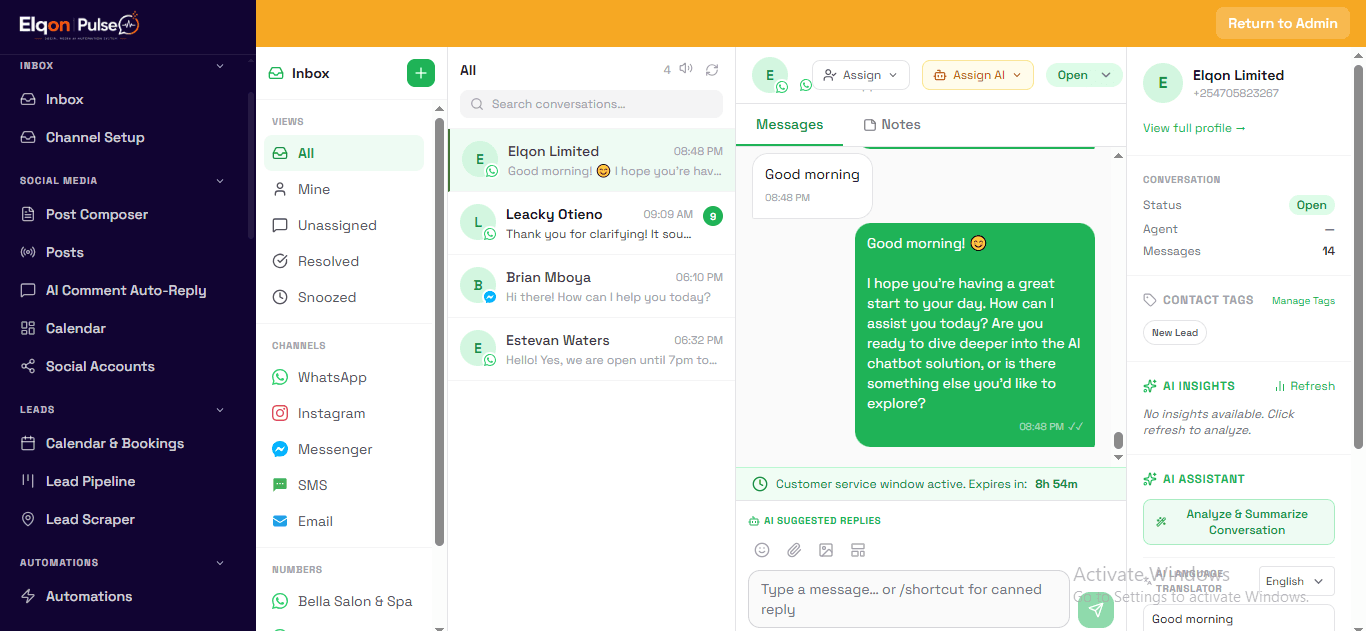1366x631 pixels.
Task: Collapse the INBOX sidebar section
Action: [220, 66]
